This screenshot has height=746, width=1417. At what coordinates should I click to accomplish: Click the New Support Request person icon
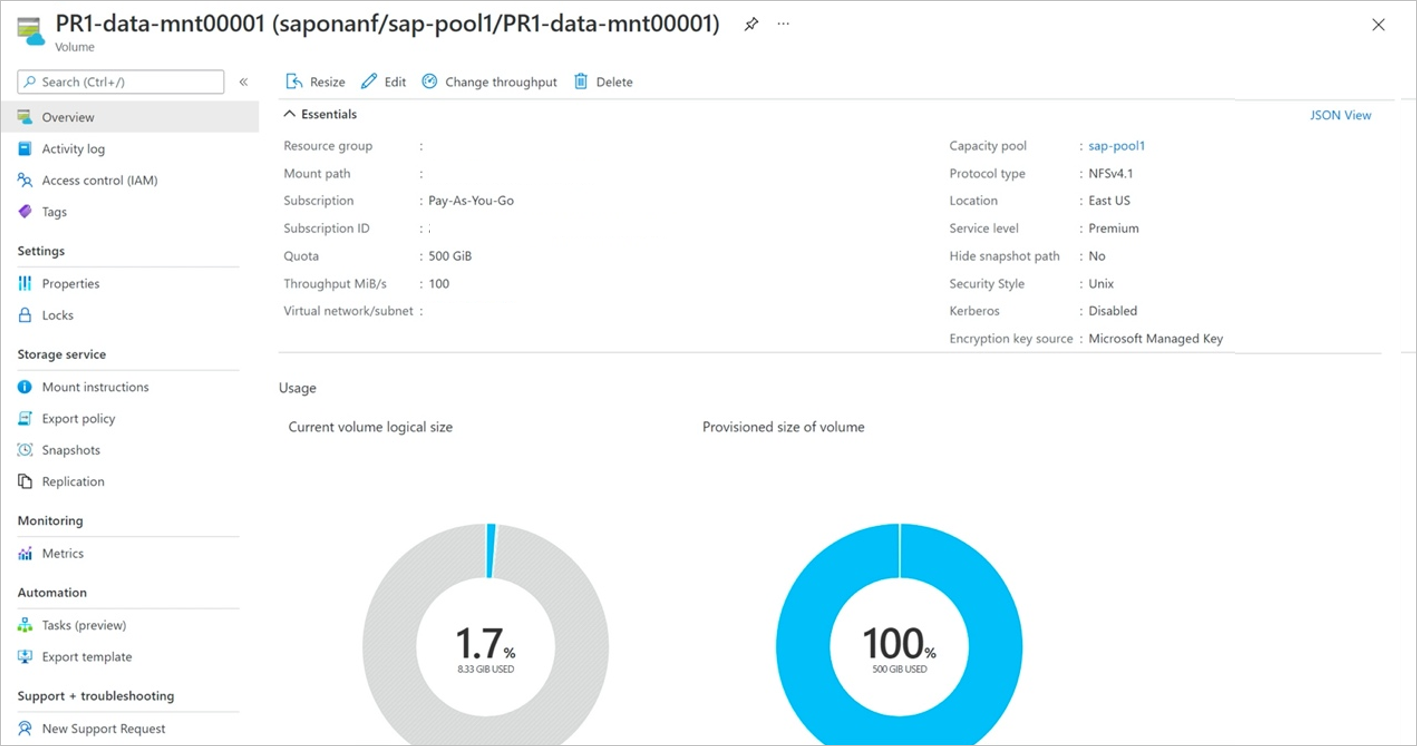25,729
